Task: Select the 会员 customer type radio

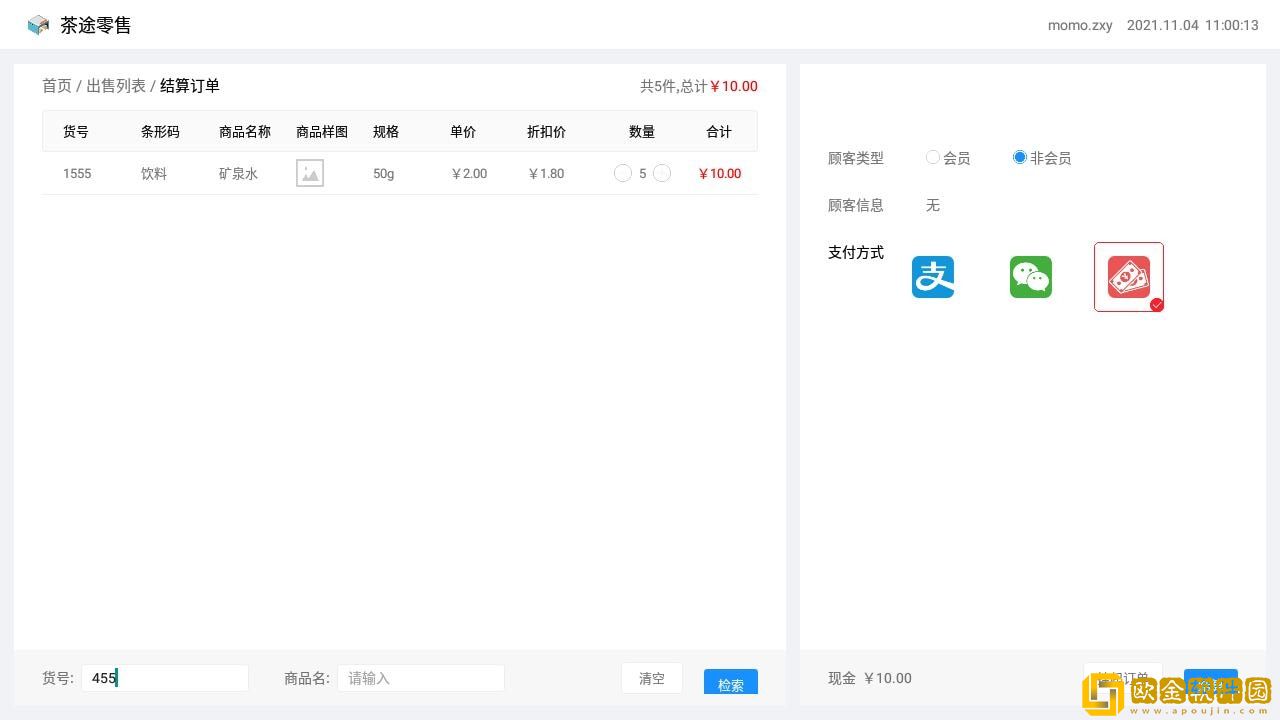Action: [x=933, y=157]
